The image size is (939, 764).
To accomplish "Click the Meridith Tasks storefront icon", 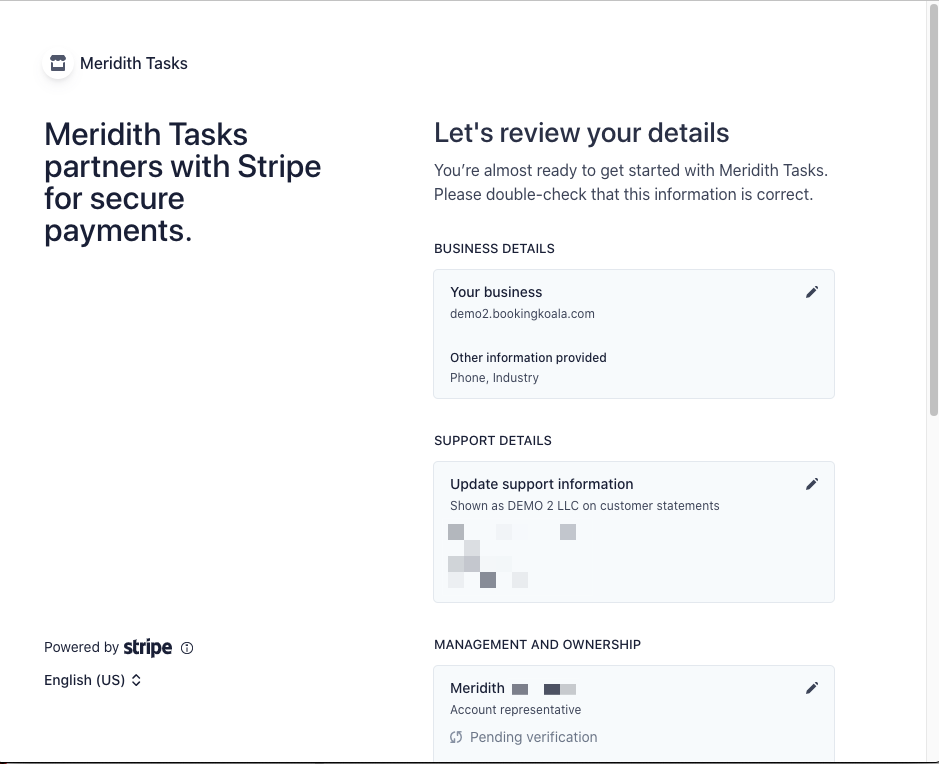I will click(58, 63).
